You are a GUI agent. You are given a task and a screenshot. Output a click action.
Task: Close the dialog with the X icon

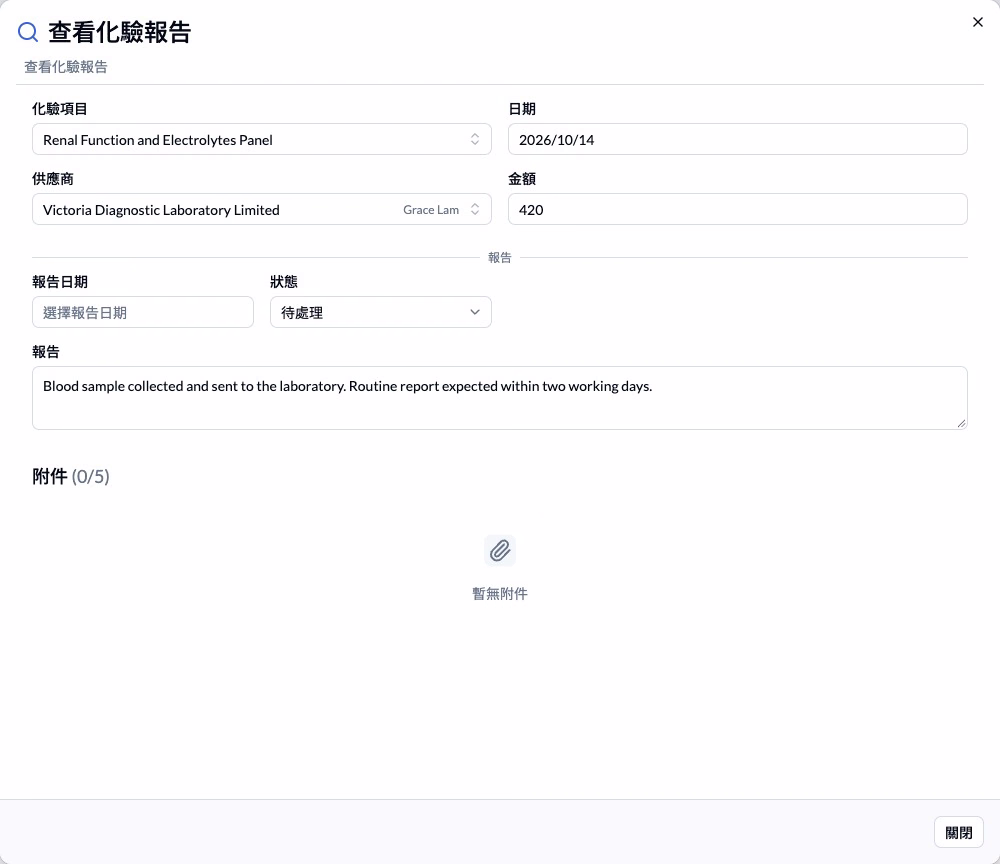coord(977,22)
